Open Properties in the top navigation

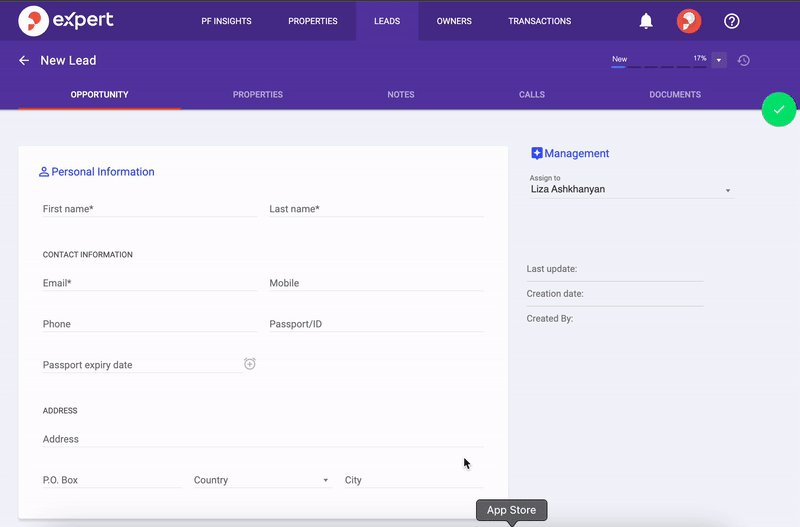point(313,21)
